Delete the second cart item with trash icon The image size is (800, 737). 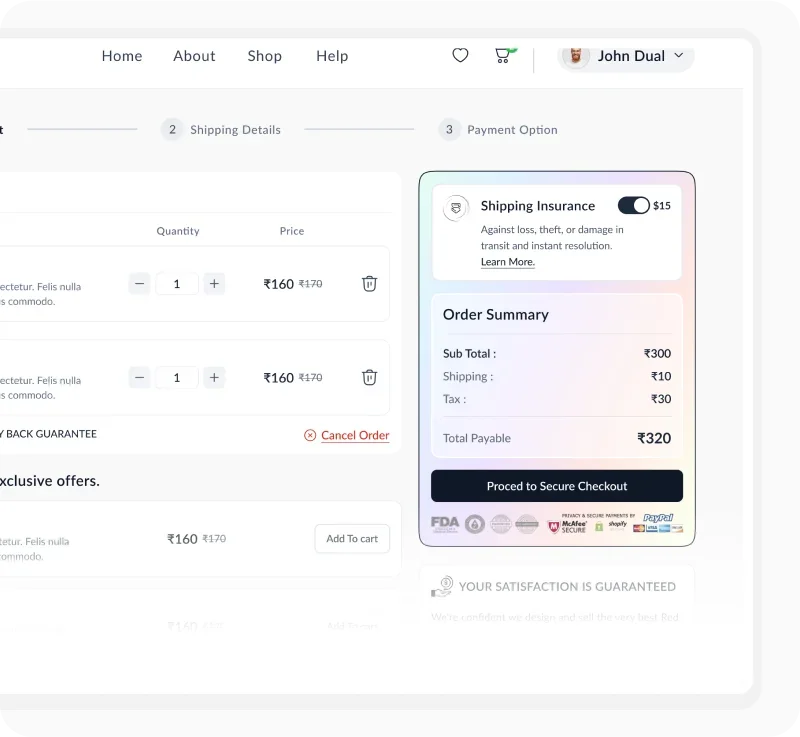[x=369, y=377]
